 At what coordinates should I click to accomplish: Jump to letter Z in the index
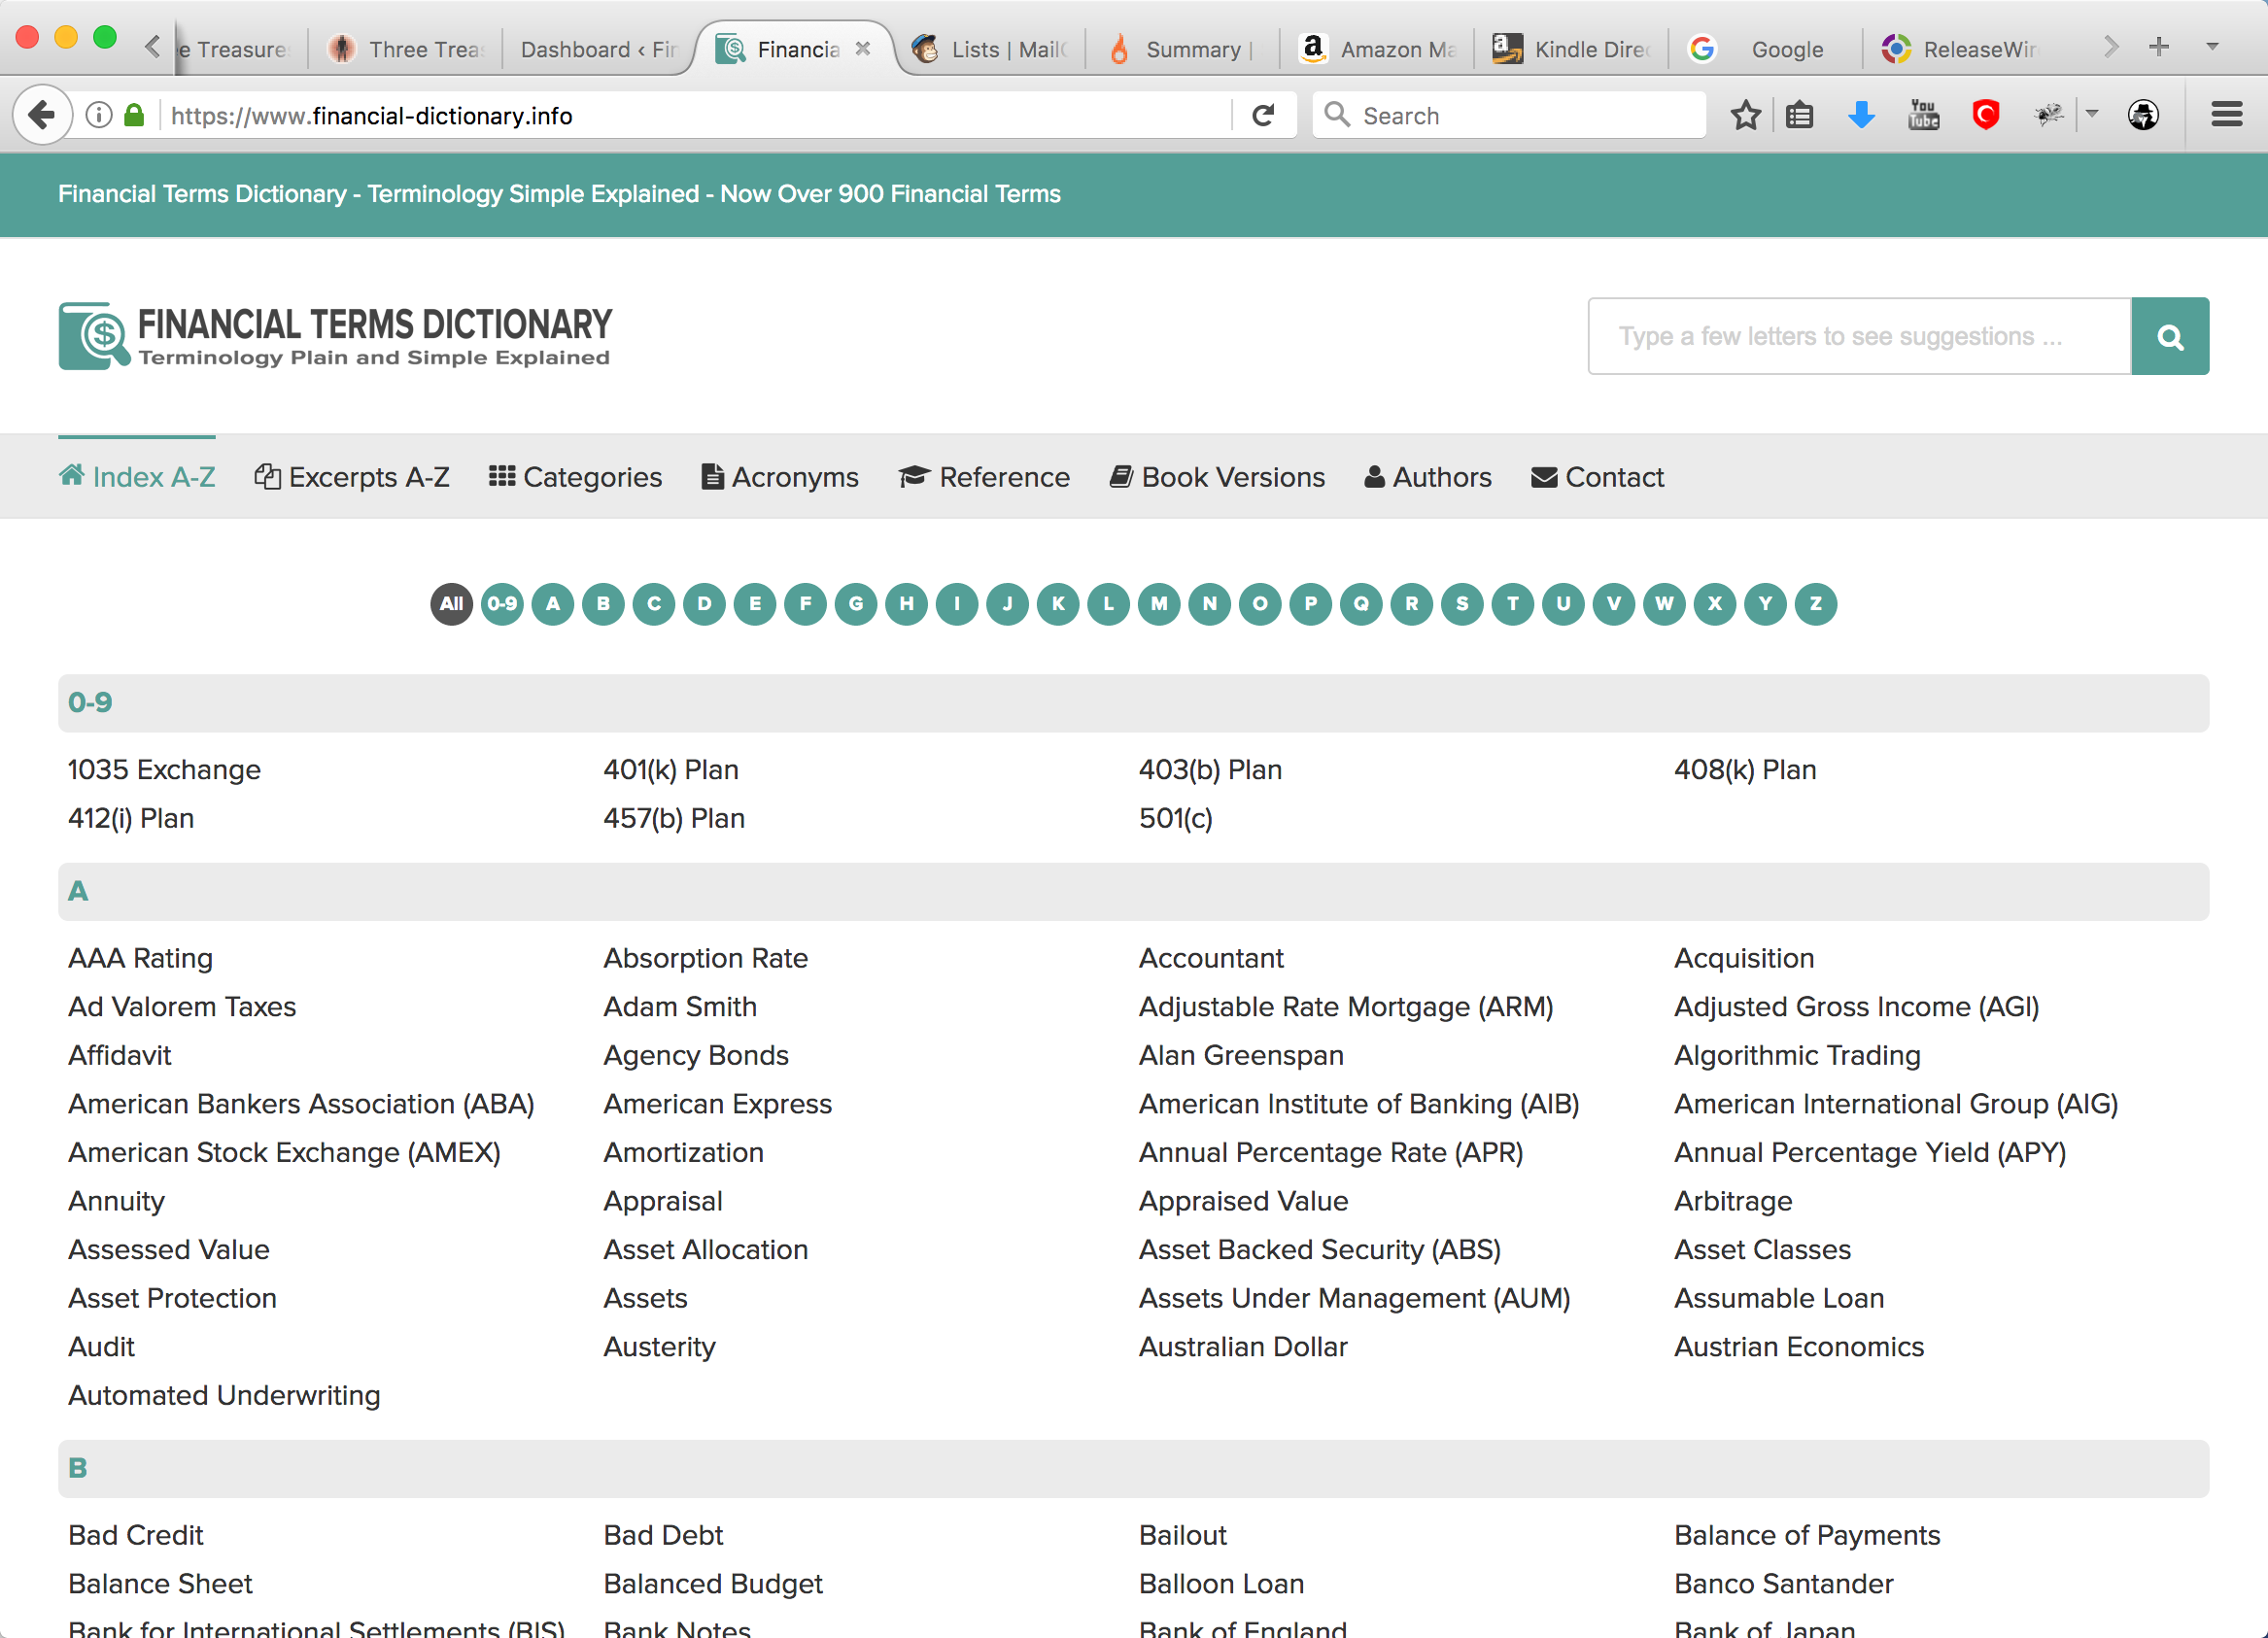pyautogui.click(x=1816, y=604)
